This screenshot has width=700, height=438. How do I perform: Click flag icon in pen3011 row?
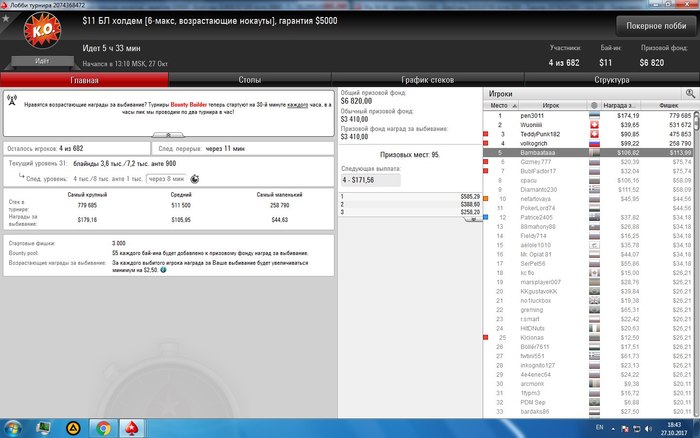(594, 116)
